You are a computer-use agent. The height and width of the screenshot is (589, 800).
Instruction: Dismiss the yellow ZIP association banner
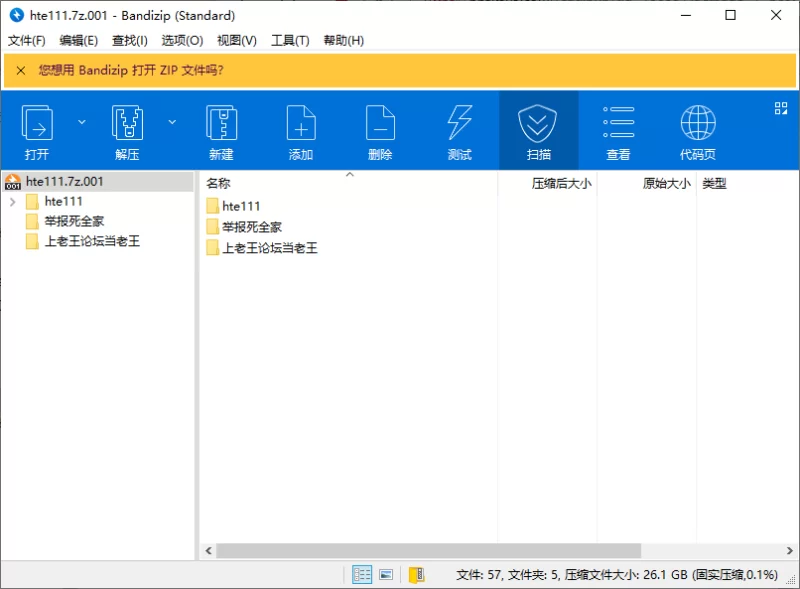click(x=21, y=70)
